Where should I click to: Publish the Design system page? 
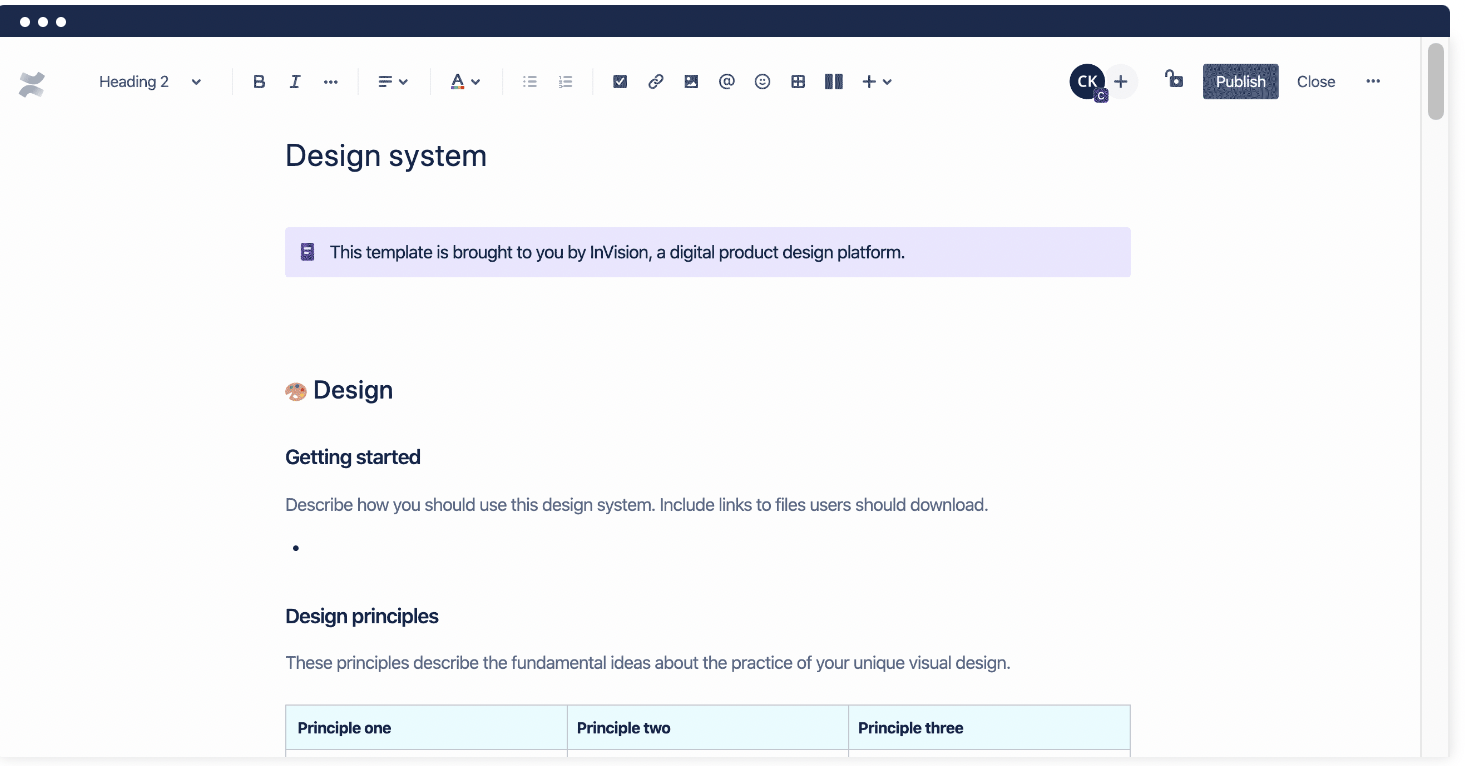1240,81
